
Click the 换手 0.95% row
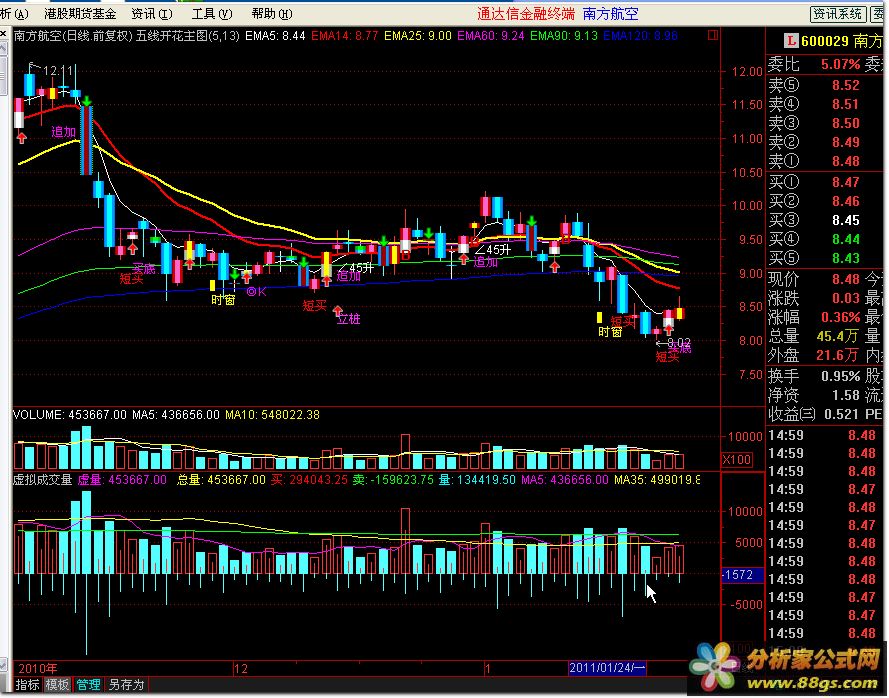point(814,377)
